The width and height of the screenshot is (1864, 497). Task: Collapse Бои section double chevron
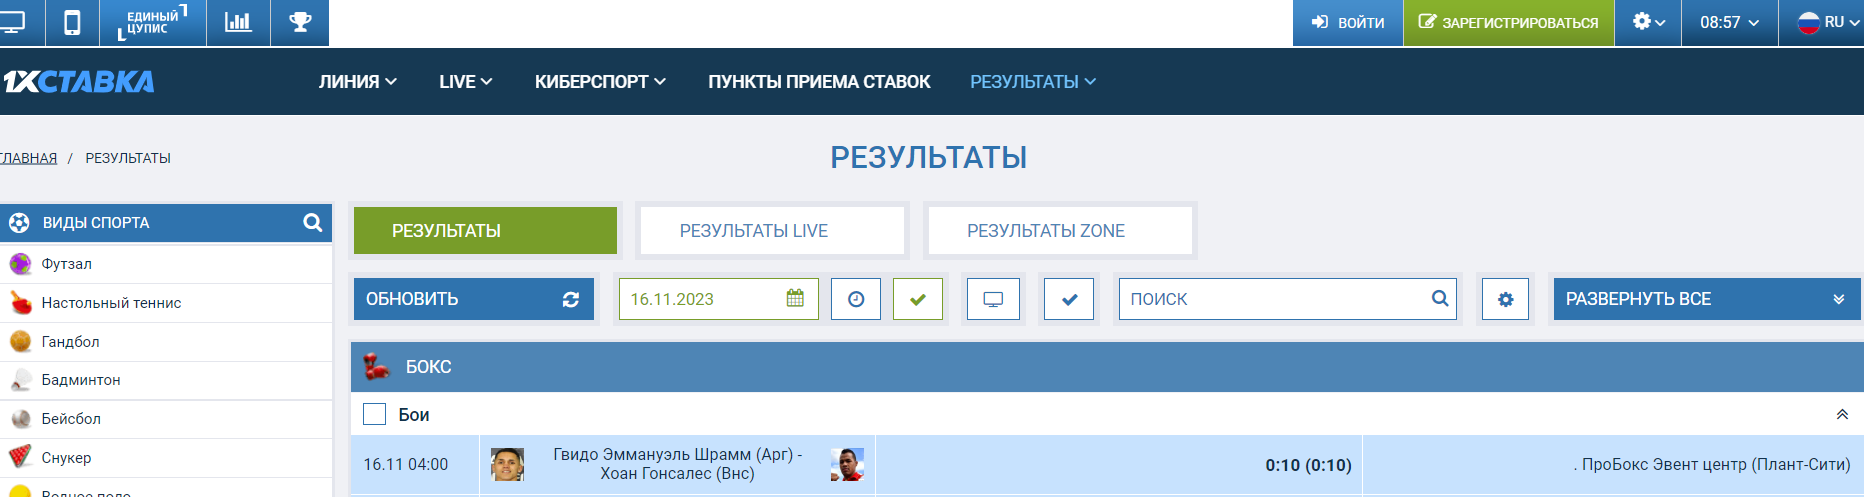[1842, 414]
